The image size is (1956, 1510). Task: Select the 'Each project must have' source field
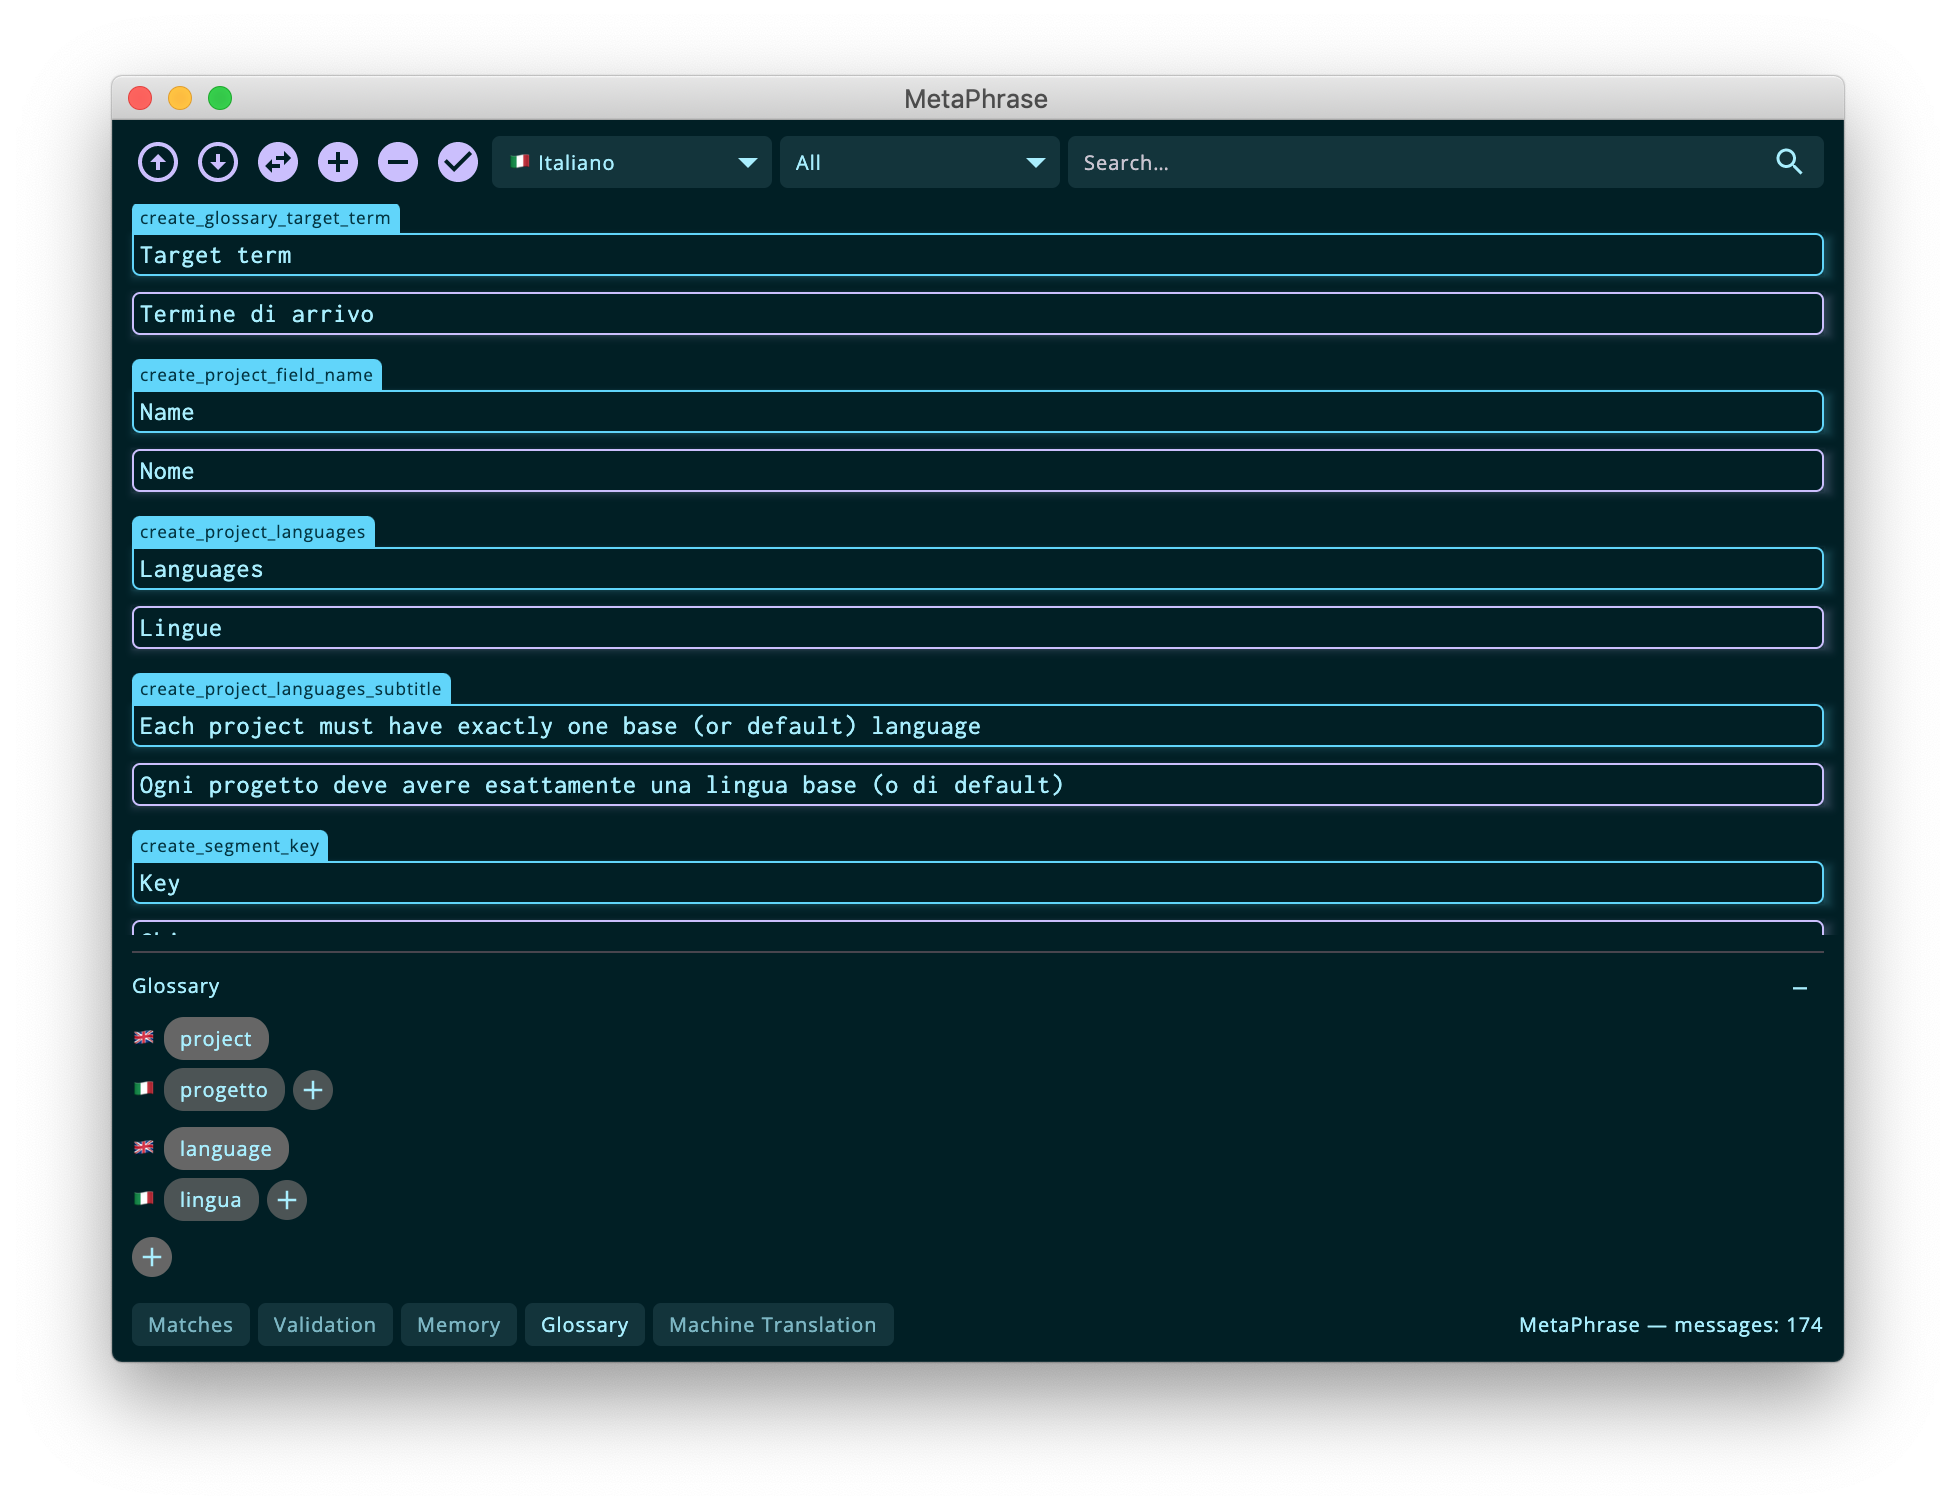pos(978,726)
